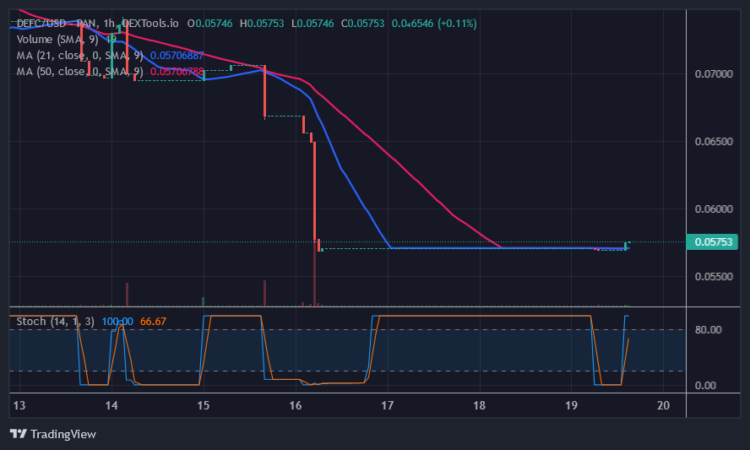Viewport: 750px width, 450px height.
Task: Click the date 16 on time axis
Action: coord(295,406)
